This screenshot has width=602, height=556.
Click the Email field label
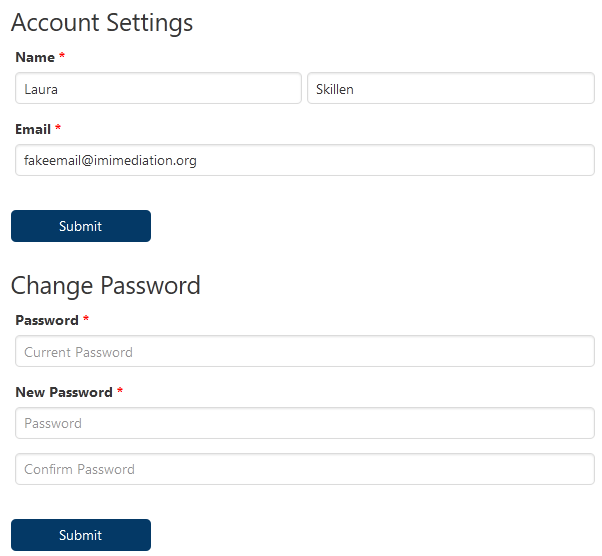click(33, 129)
